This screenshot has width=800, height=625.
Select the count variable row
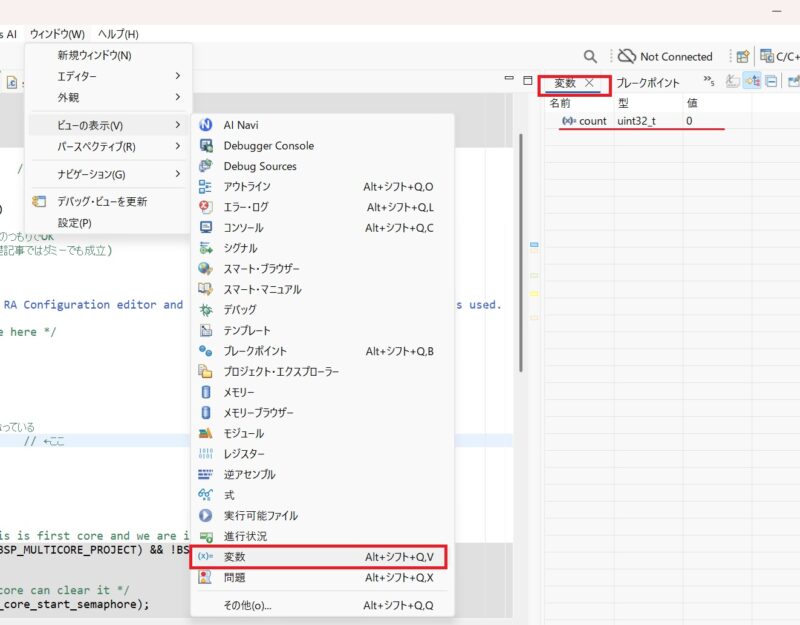pos(592,121)
